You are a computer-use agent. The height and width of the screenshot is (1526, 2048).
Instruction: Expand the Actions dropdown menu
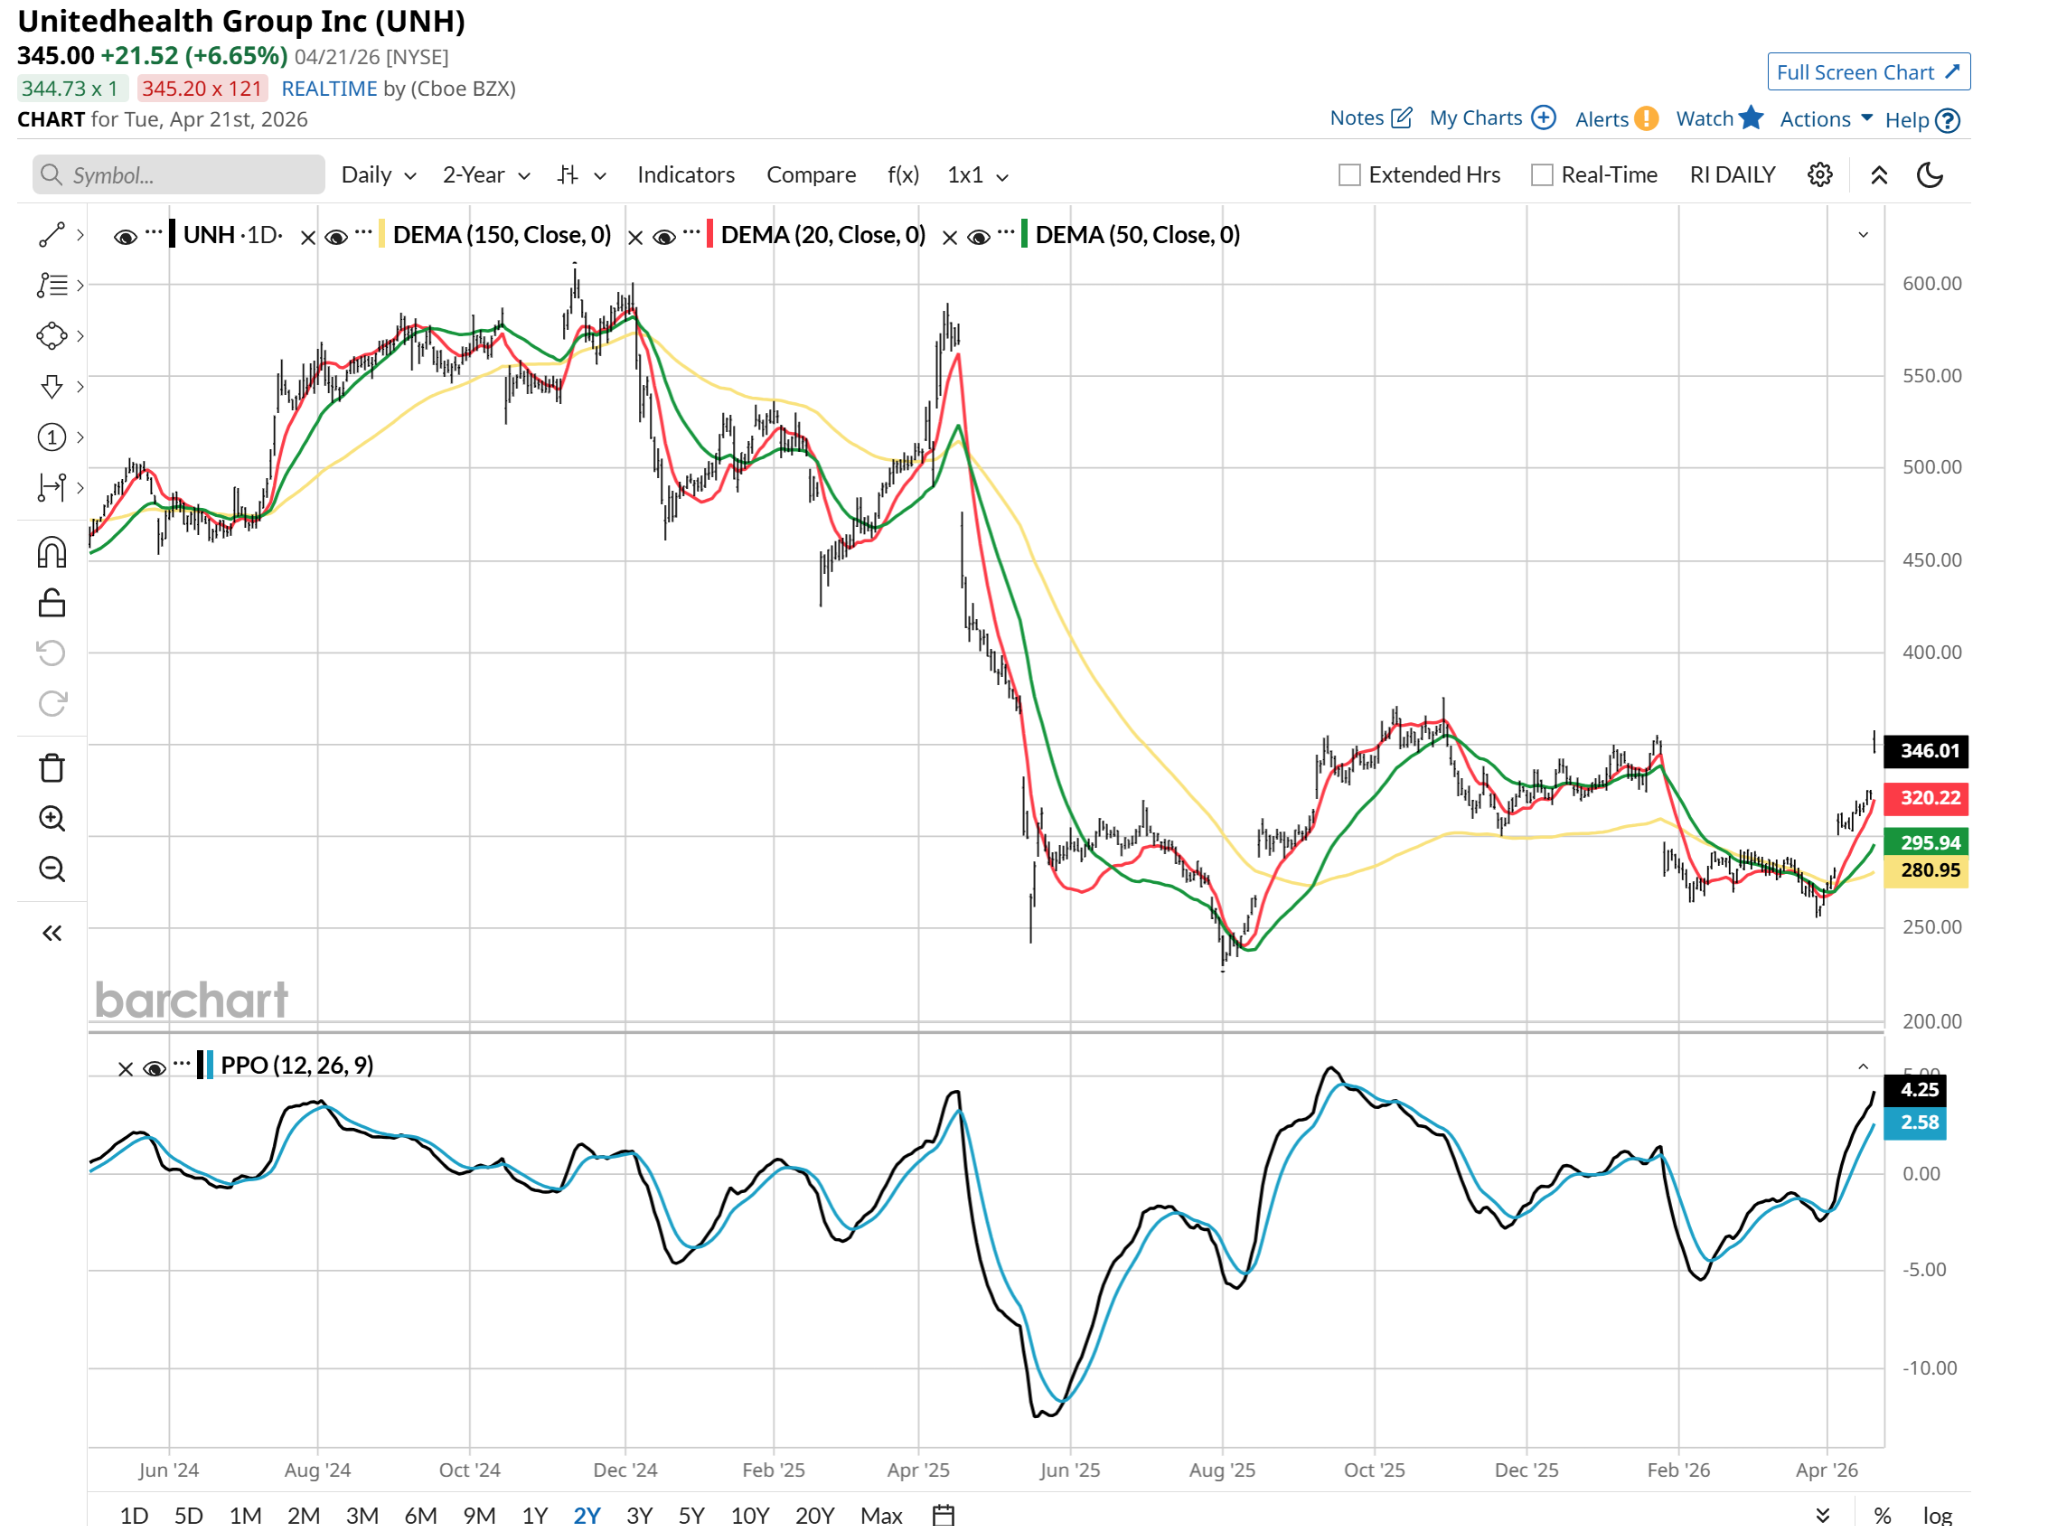[1825, 119]
